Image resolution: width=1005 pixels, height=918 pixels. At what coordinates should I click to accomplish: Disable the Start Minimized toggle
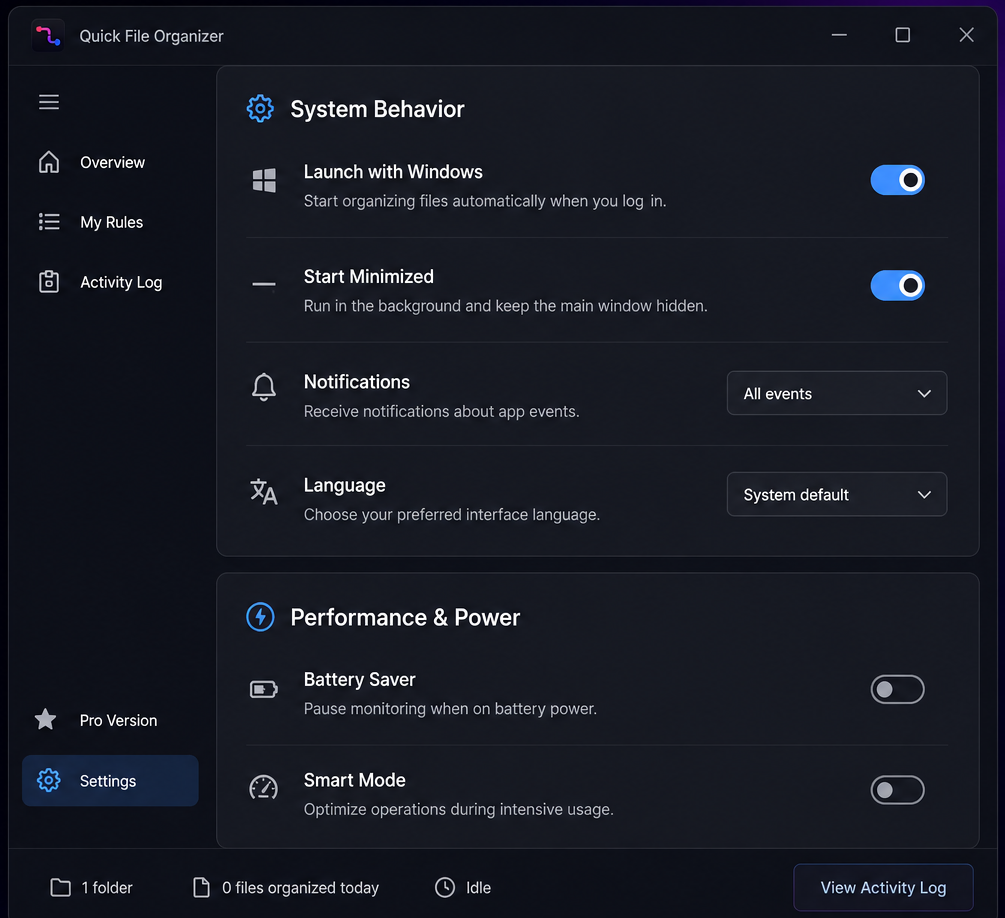(x=897, y=285)
